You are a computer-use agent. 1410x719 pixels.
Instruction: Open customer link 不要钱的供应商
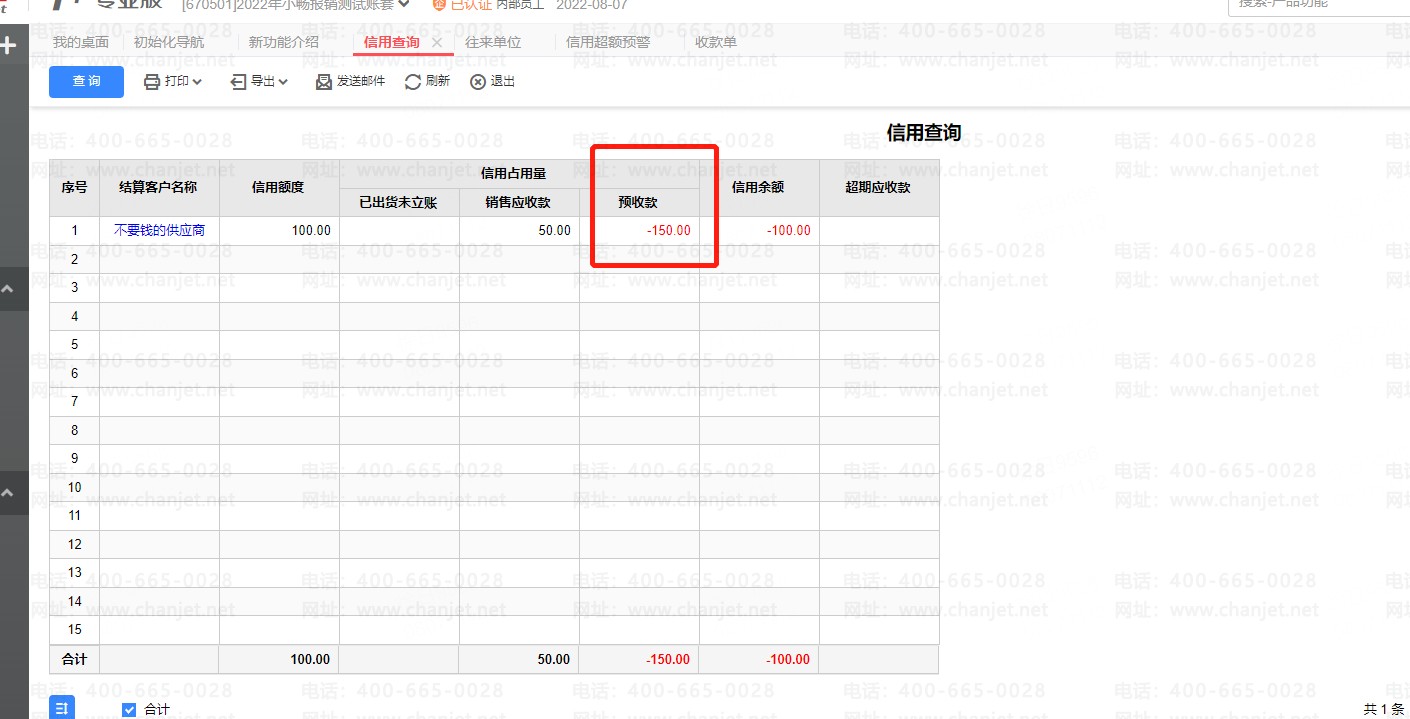[160, 230]
